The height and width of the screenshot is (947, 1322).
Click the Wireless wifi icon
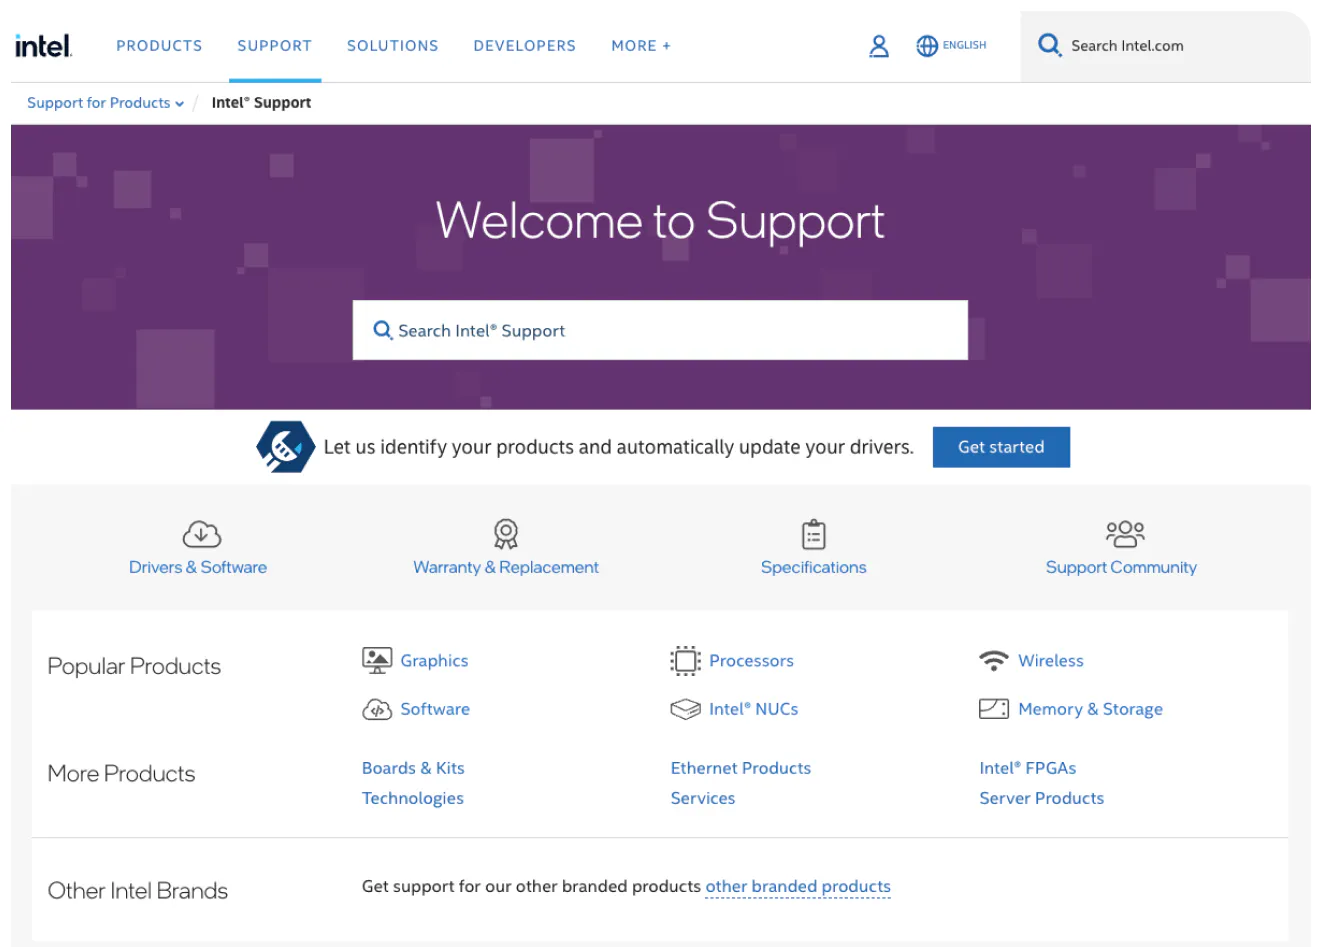pyautogui.click(x=994, y=660)
